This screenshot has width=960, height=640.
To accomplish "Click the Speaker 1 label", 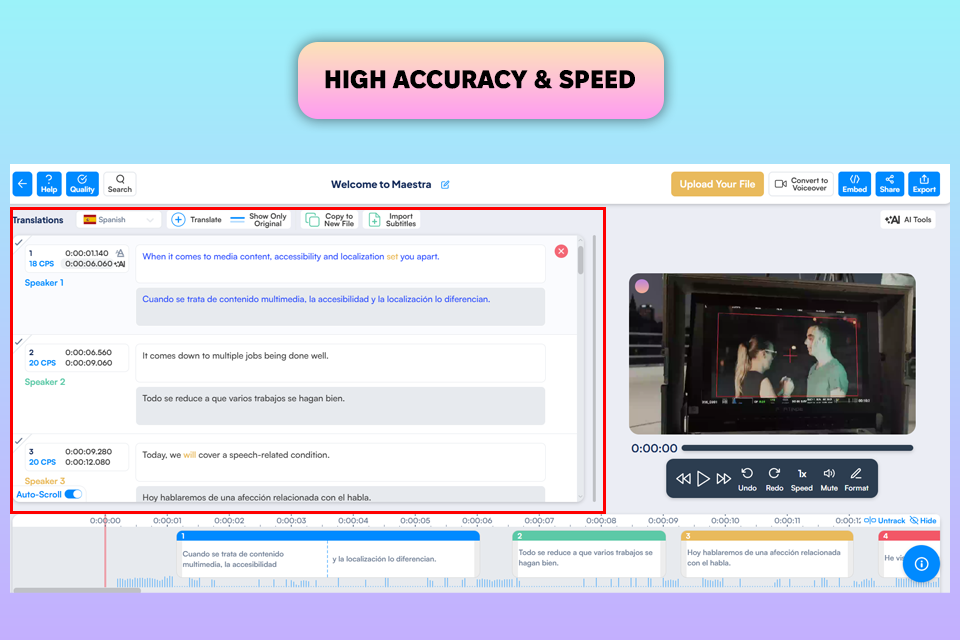I will [x=44, y=282].
